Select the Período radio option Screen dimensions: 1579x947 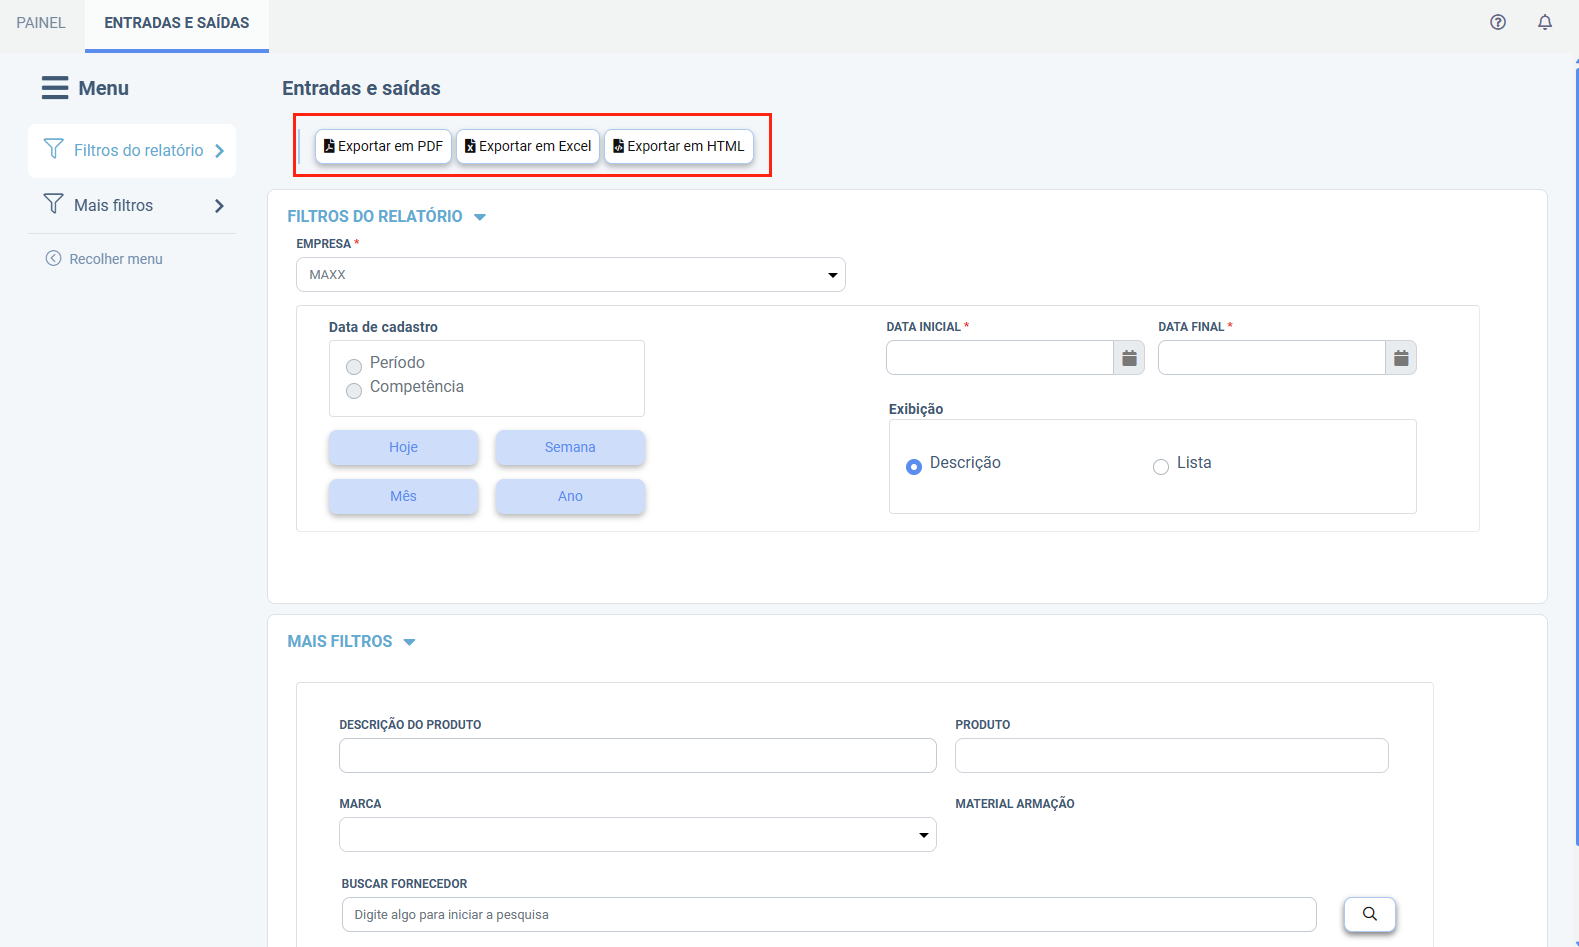point(354,366)
